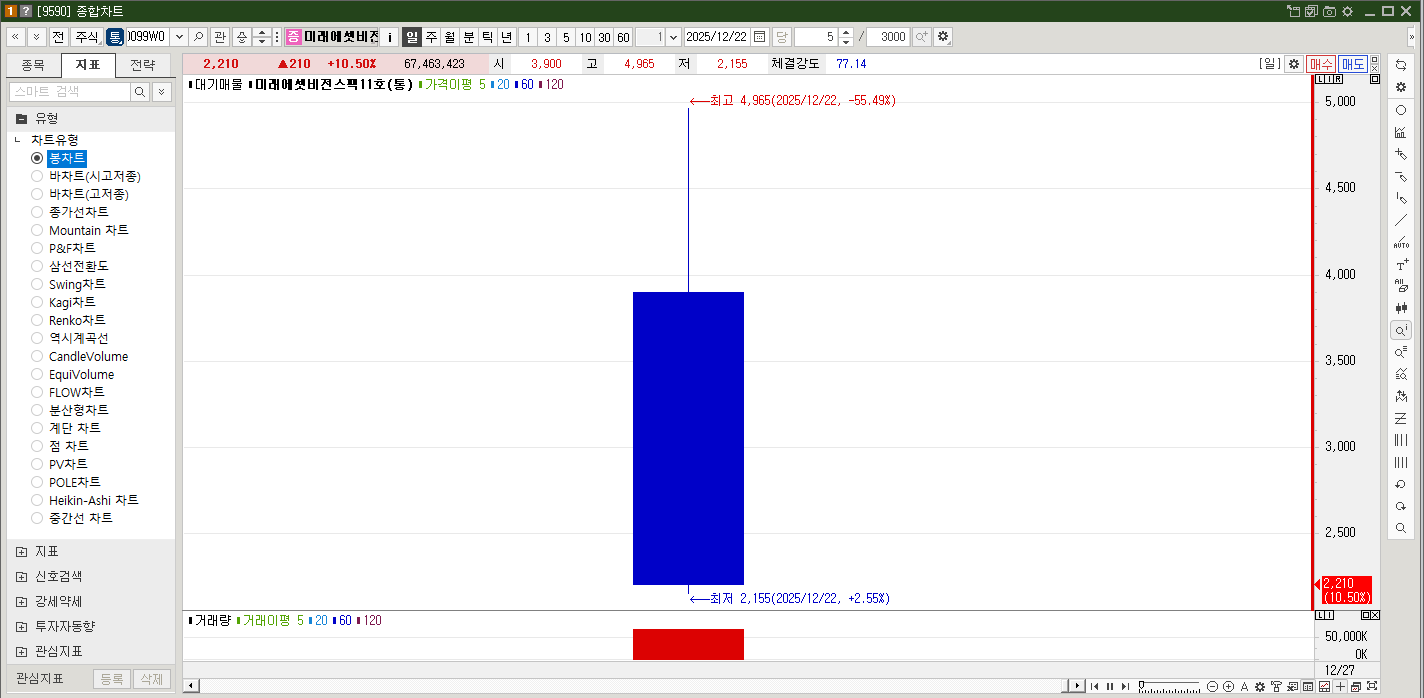Click the title bar gear settings icon

pyautogui.click(x=1347, y=10)
